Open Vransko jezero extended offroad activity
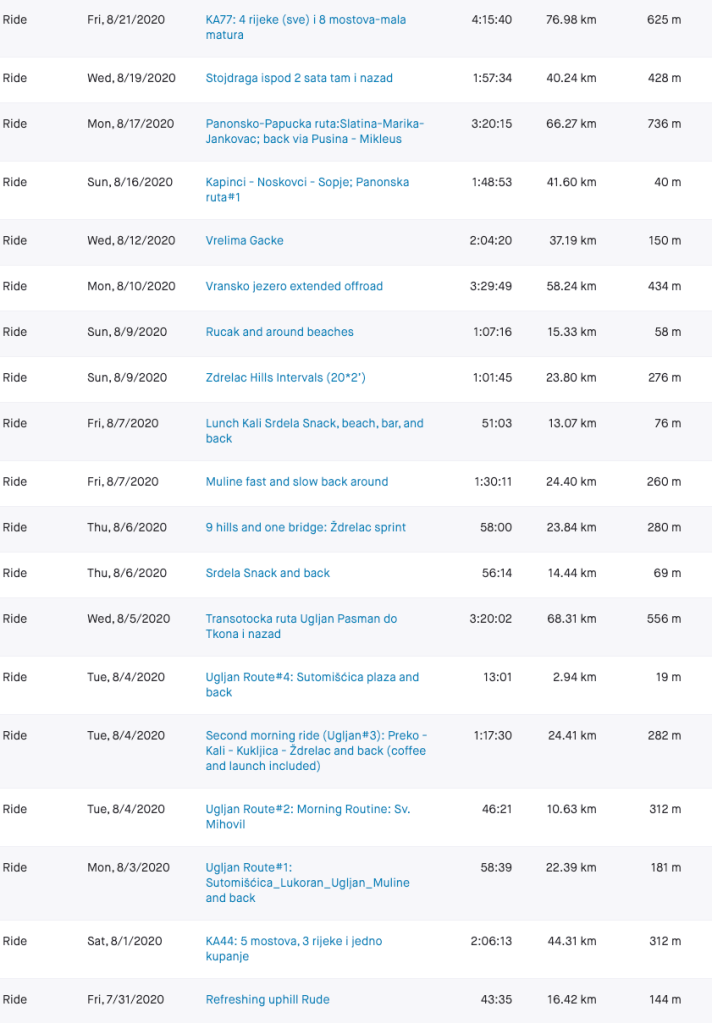This screenshot has height=1023, width=712. (294, 286)
